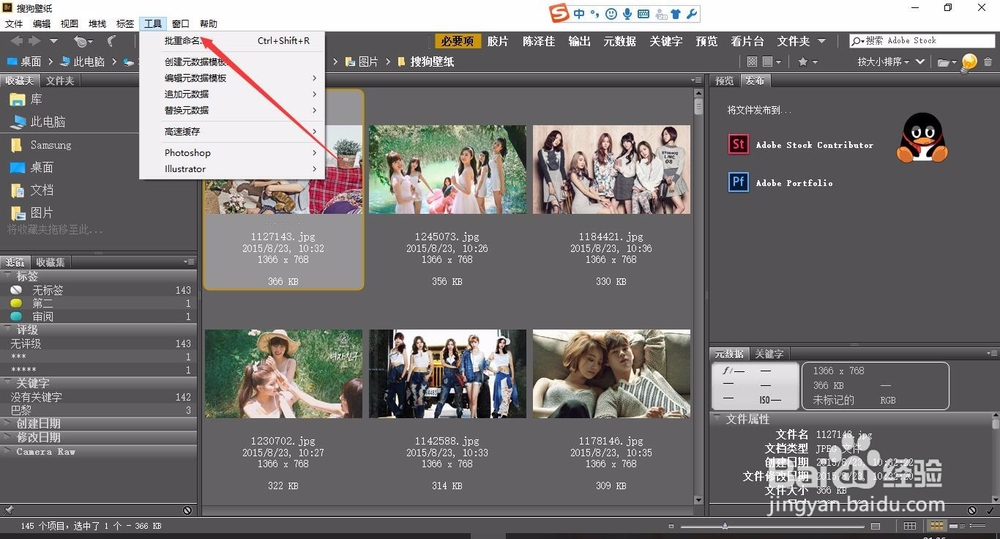Select the 文件夹 panel tab on the left
Screen dimensions: 1000x539
coord(60,81)
